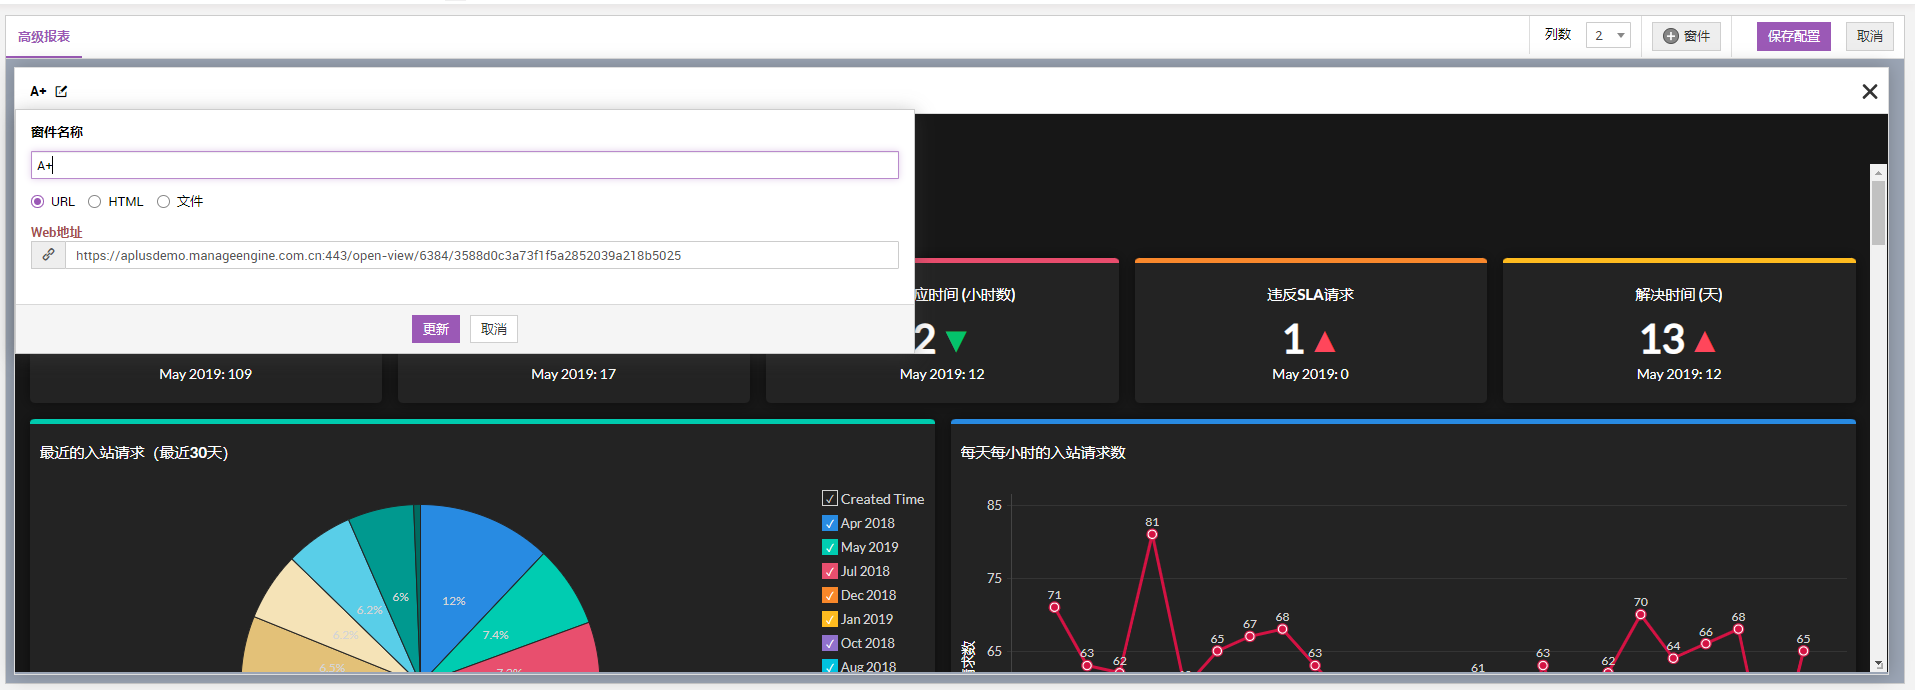Click the link icon beside the Web地址 field

pos(48,255)
